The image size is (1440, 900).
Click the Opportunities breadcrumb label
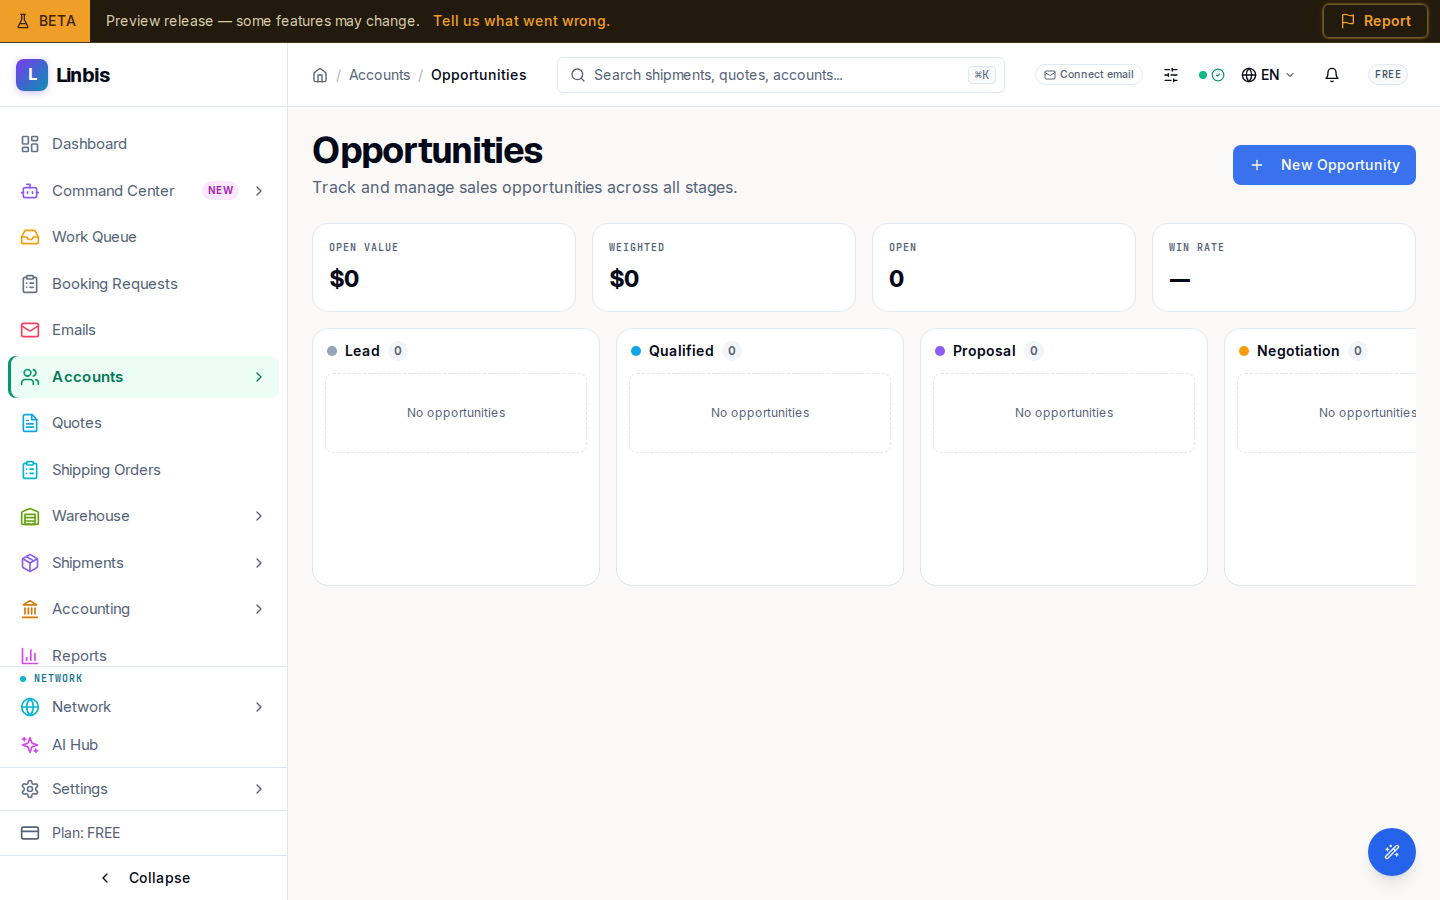click(x=478, y=75)
